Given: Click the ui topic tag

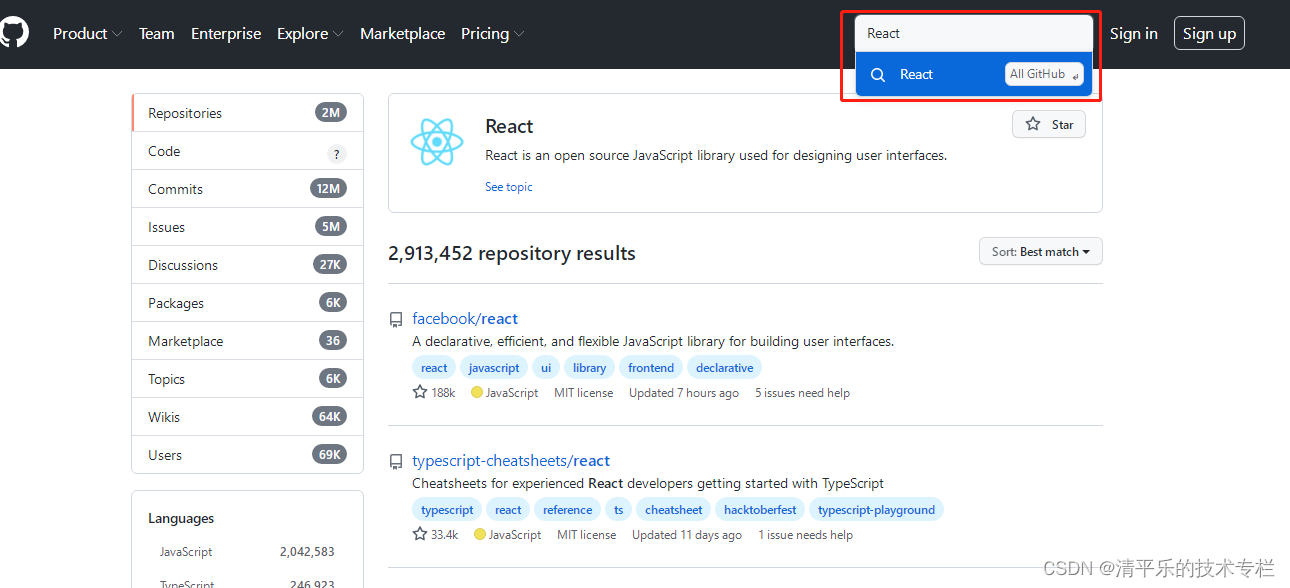Looking at the screenshot, I should pos(546,368).
